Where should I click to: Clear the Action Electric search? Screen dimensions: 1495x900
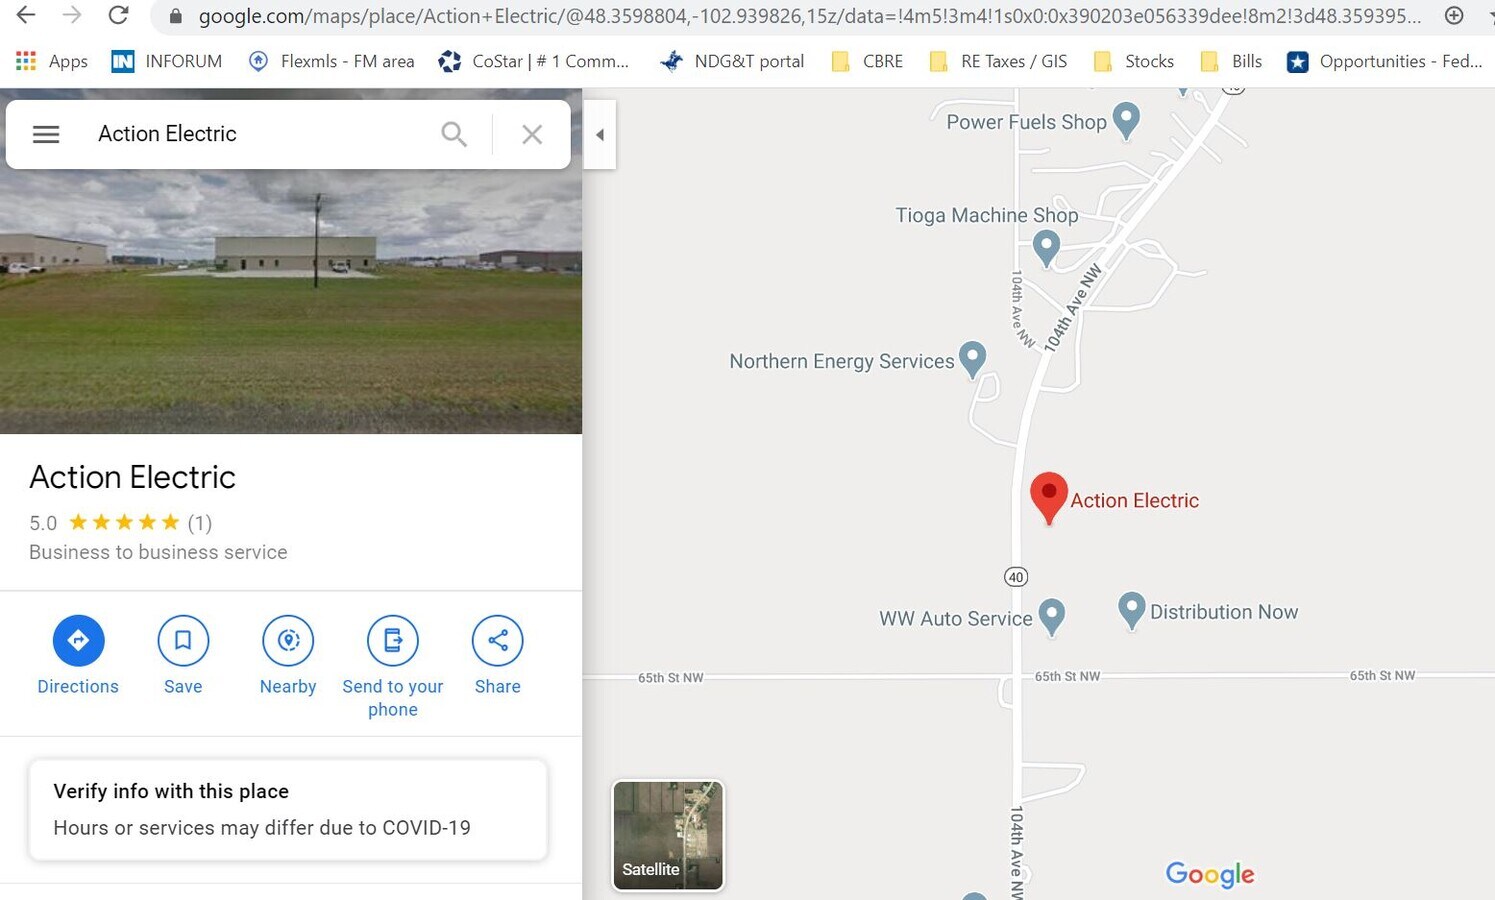[x=532, y=134]
